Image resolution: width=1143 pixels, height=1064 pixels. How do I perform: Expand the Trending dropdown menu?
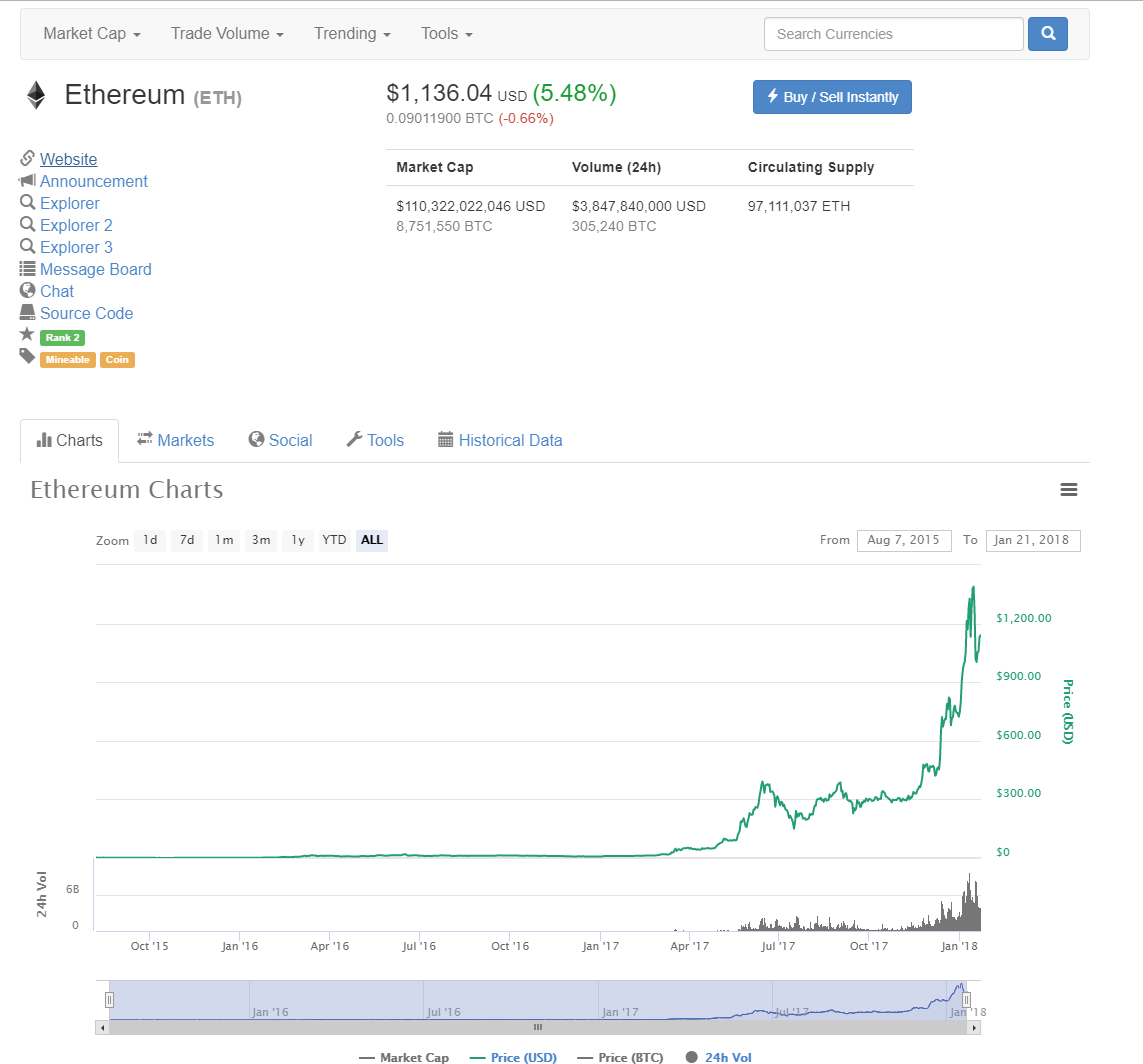(x=352, y=34)
